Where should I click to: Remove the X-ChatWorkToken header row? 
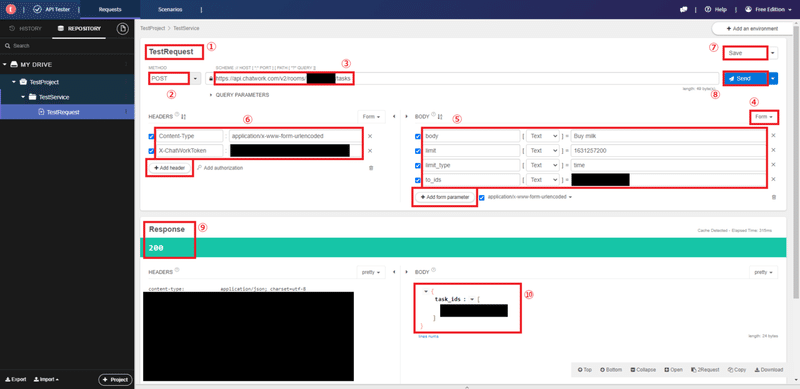370,151
